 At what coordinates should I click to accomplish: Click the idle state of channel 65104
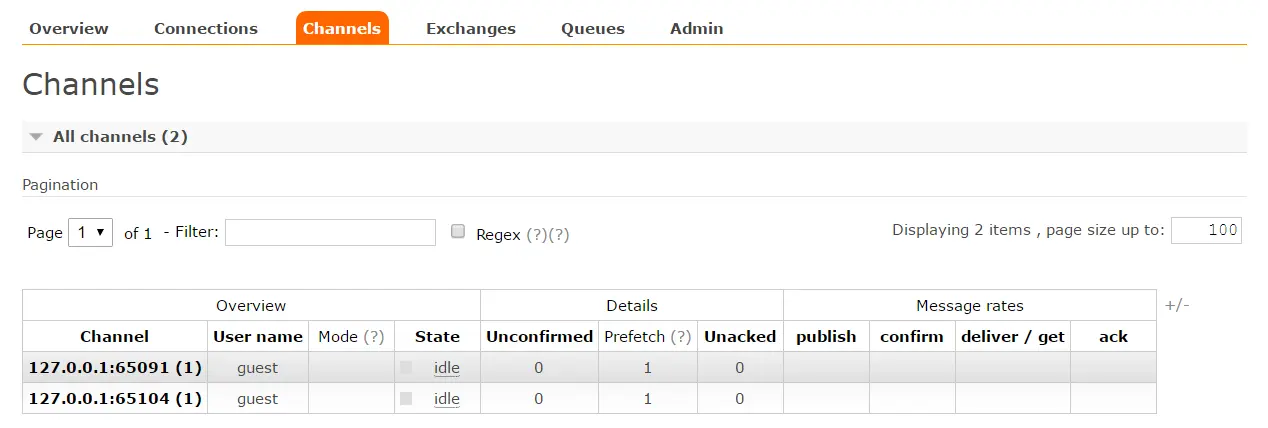[447, 399]
